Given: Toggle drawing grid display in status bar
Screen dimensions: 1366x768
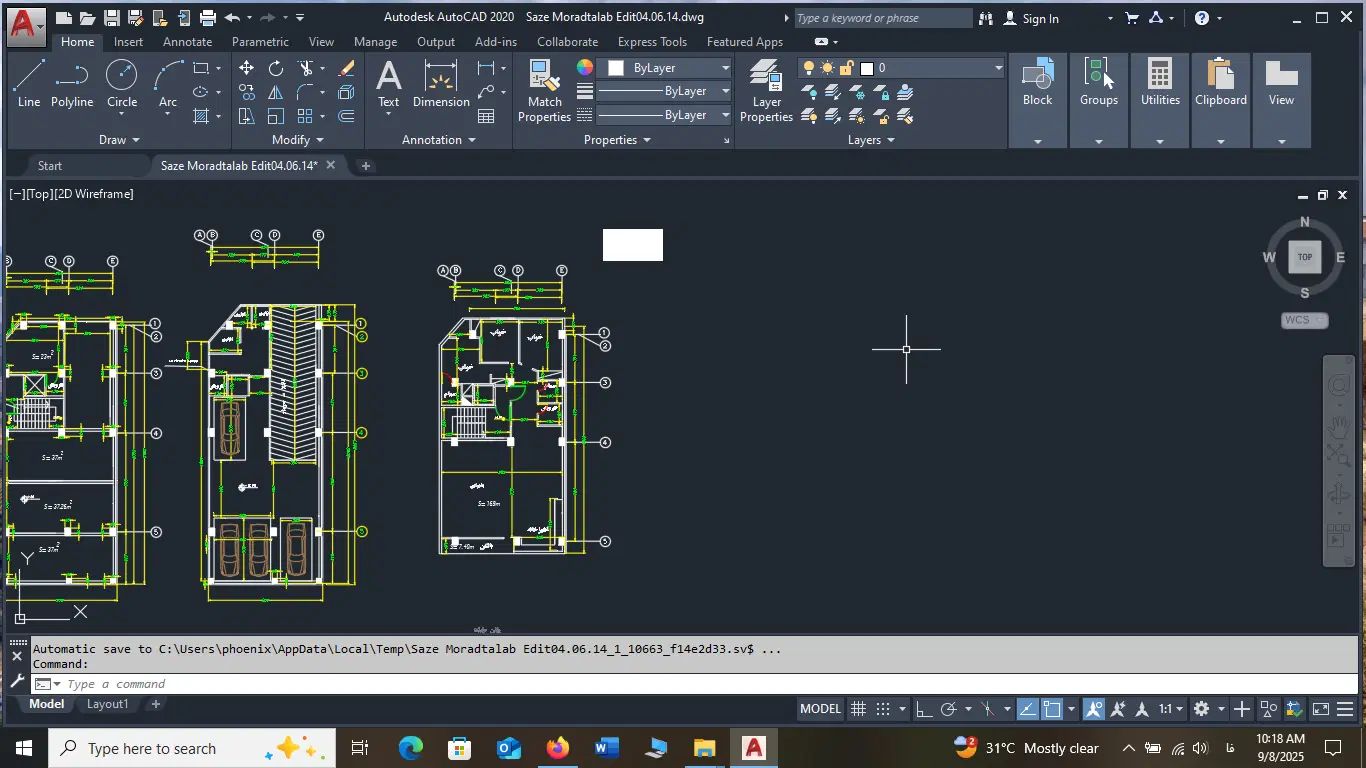Looking at the screenshot, I should tap(858, 709).
